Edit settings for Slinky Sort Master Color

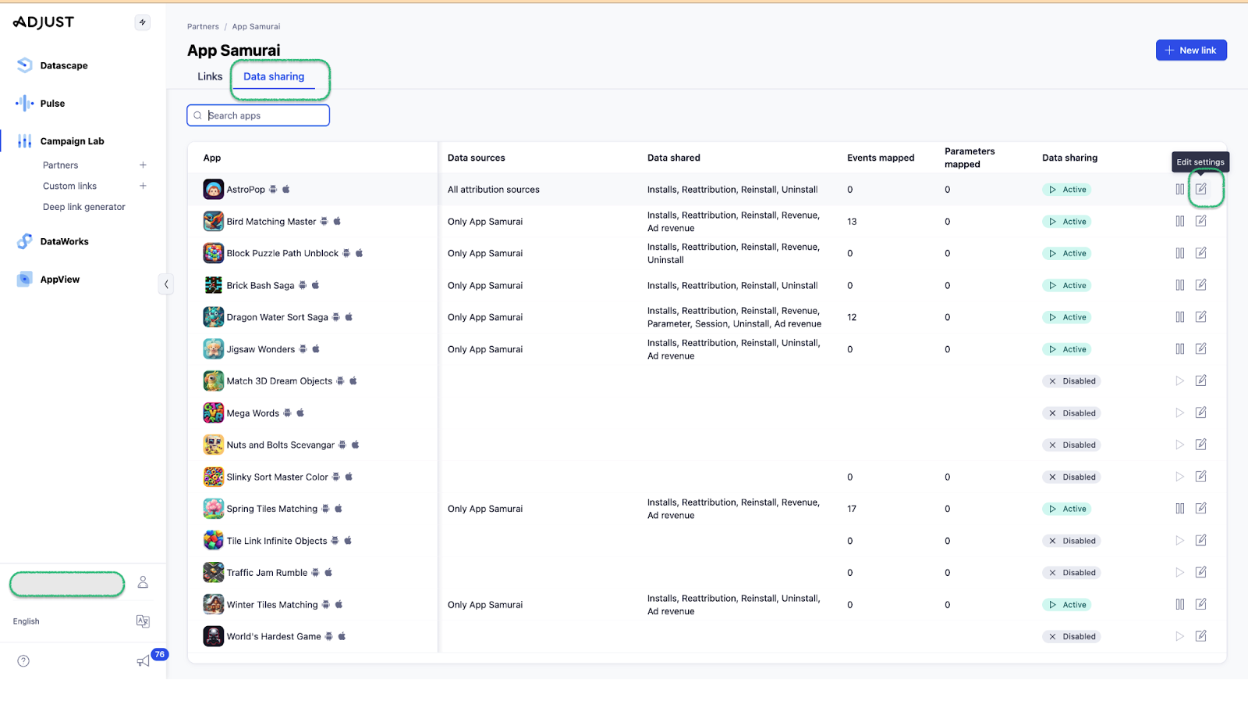(1201, 477)
